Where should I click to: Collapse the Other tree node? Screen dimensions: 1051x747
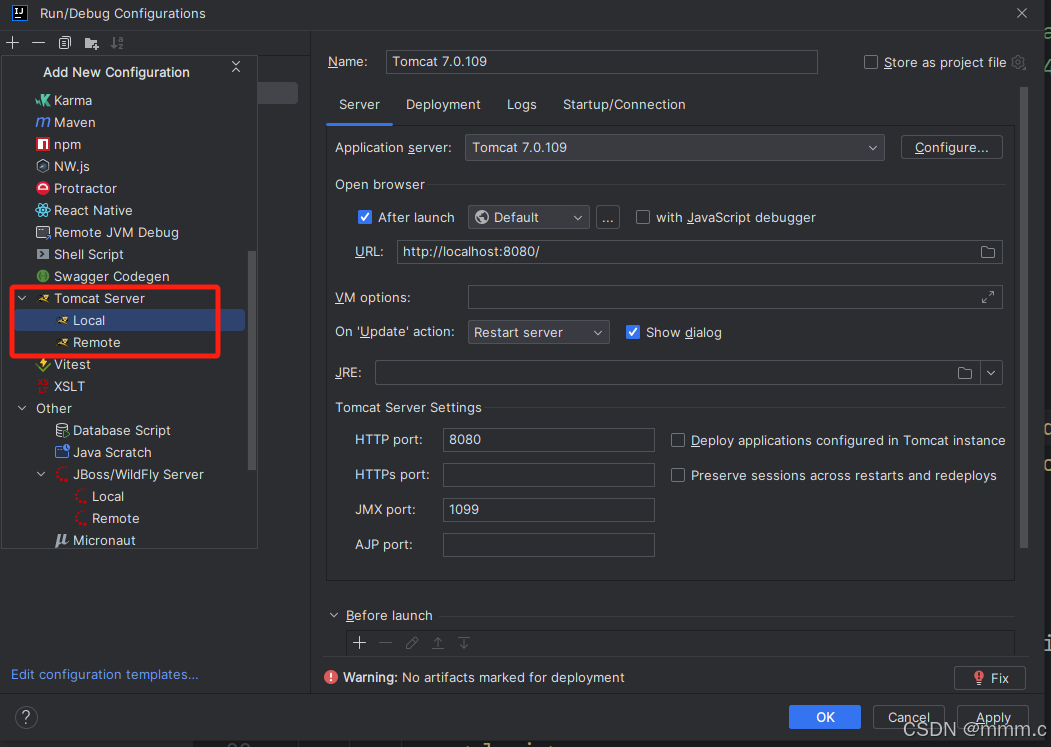pos(22,408)
